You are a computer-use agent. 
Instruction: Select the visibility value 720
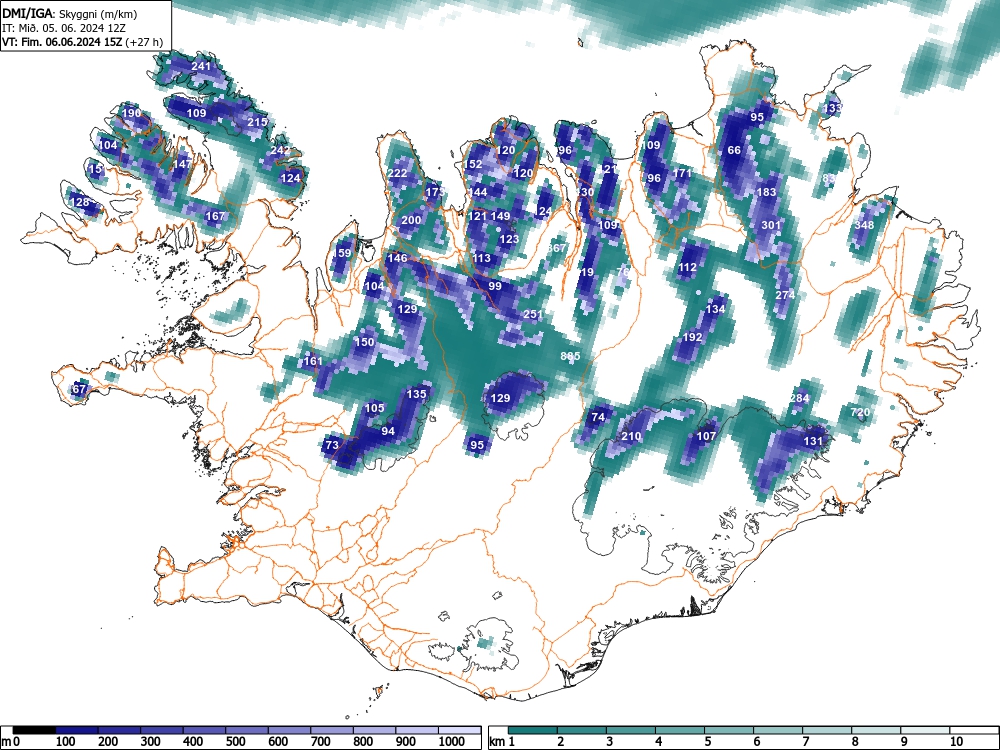860,412
